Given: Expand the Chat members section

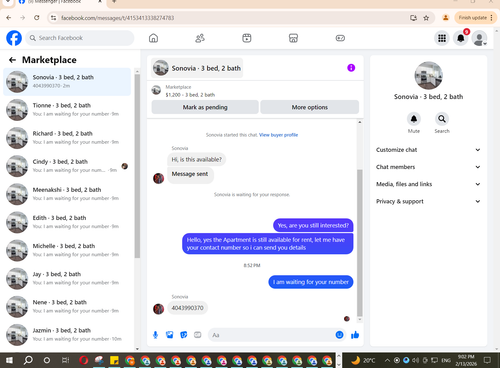Looking at the screenshot, I should click(428, 167).
